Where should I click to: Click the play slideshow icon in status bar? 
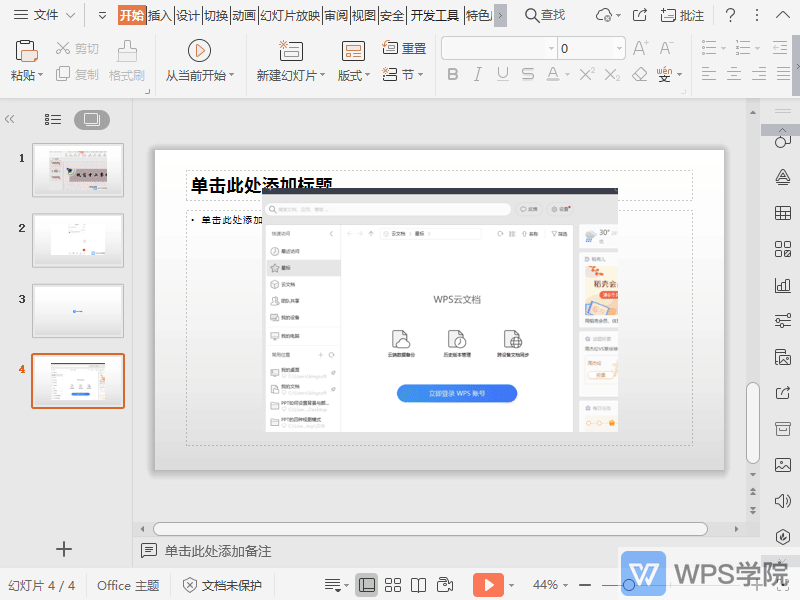[x=489, y=585]
